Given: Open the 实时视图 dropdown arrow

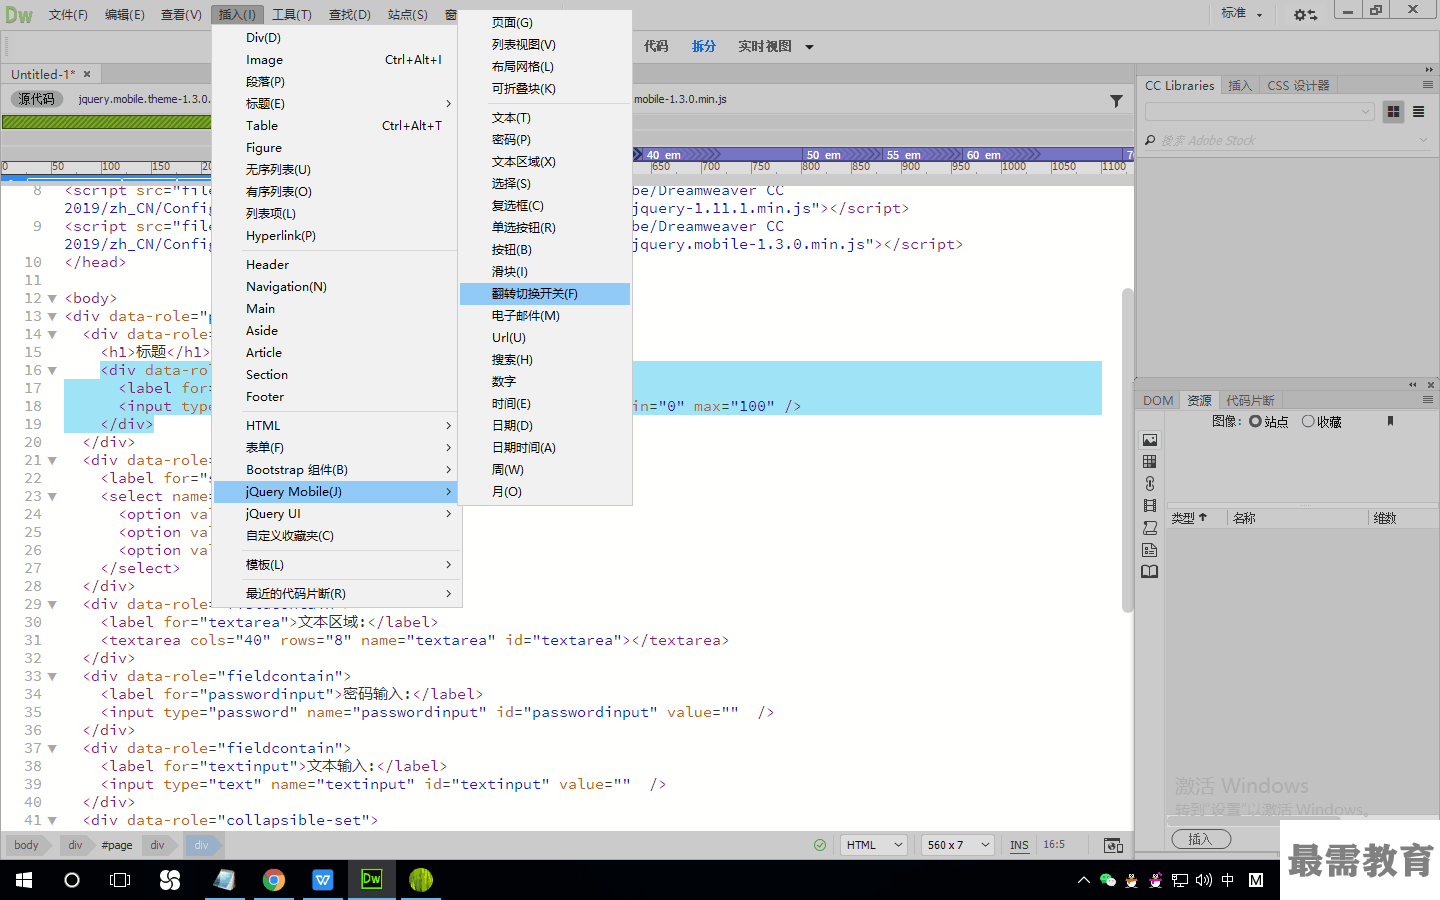Looking at the screenshot, I should pyautogui.click(x=809, y=47).
